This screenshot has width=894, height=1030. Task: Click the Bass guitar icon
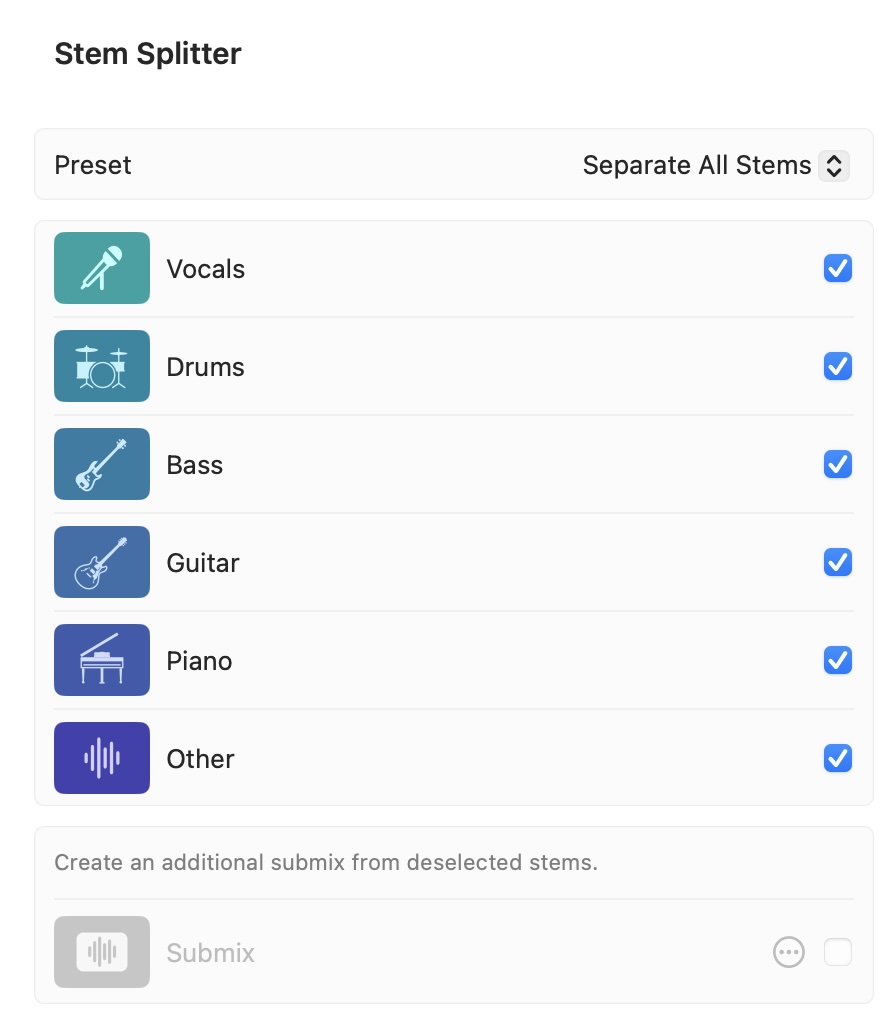(x=101, y=464)
